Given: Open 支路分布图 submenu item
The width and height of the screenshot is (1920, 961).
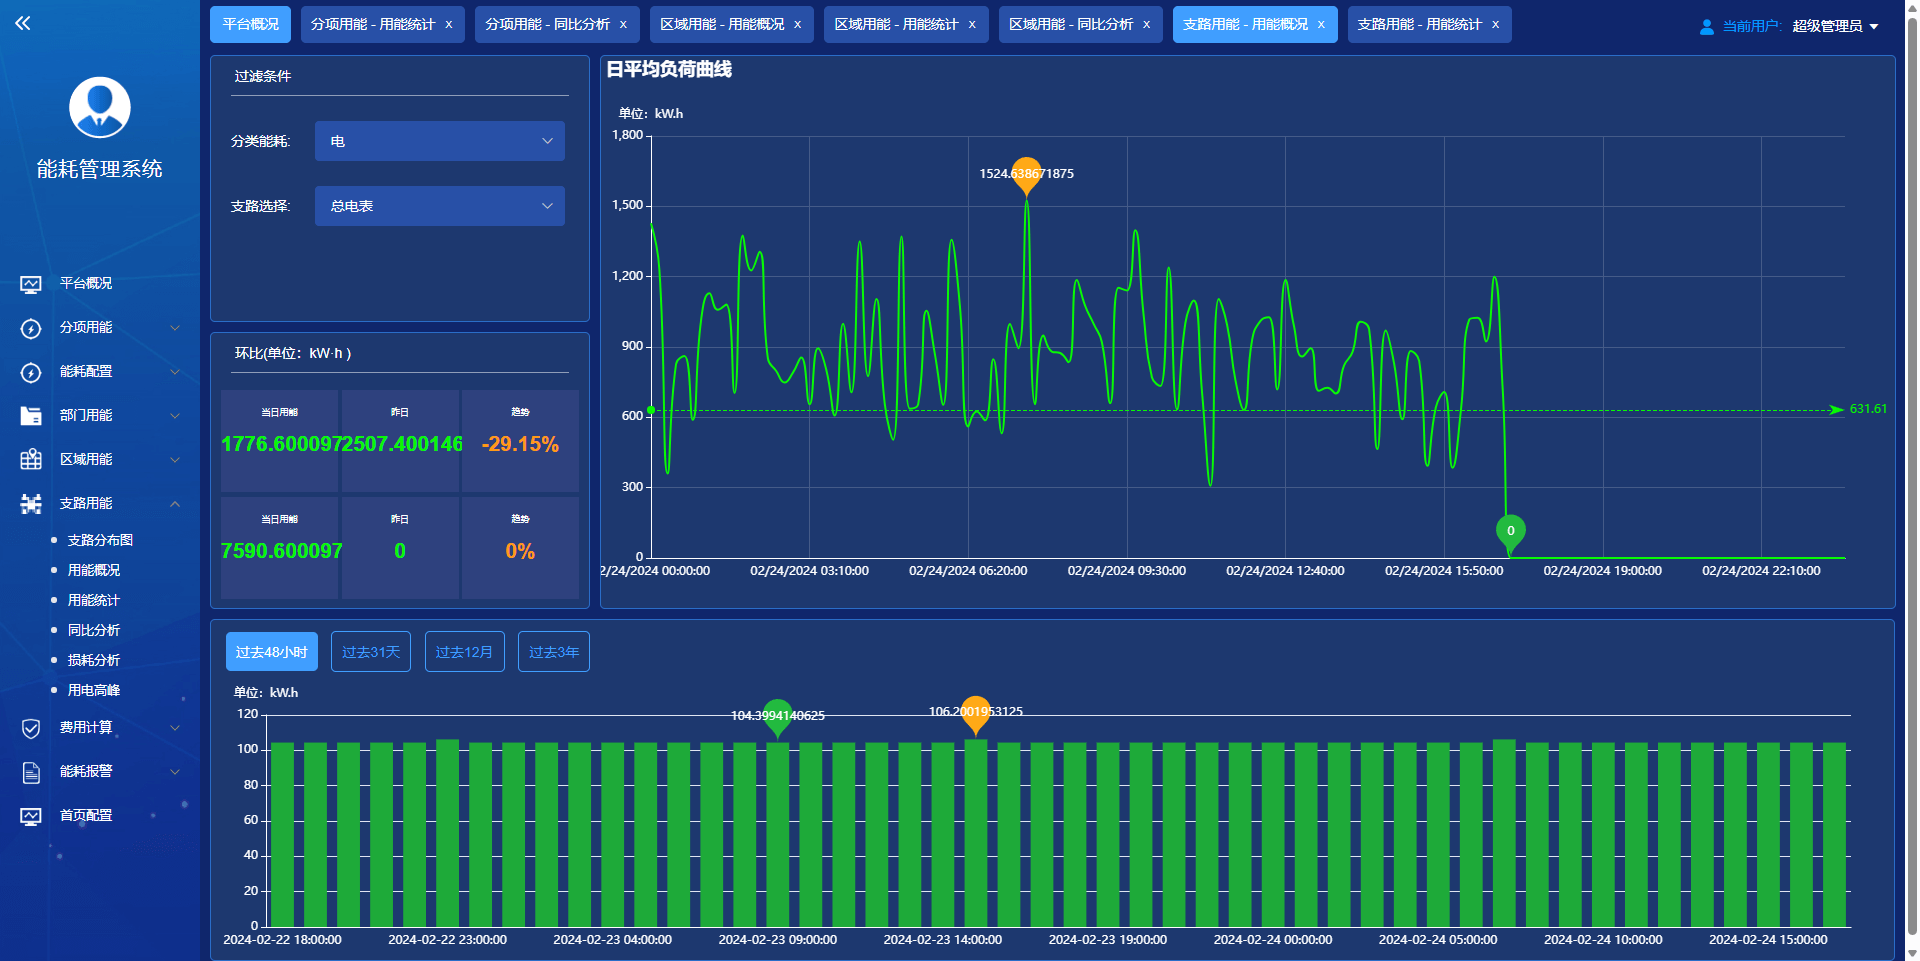Looking at the screenshot, I should click(x=100, y=540).
